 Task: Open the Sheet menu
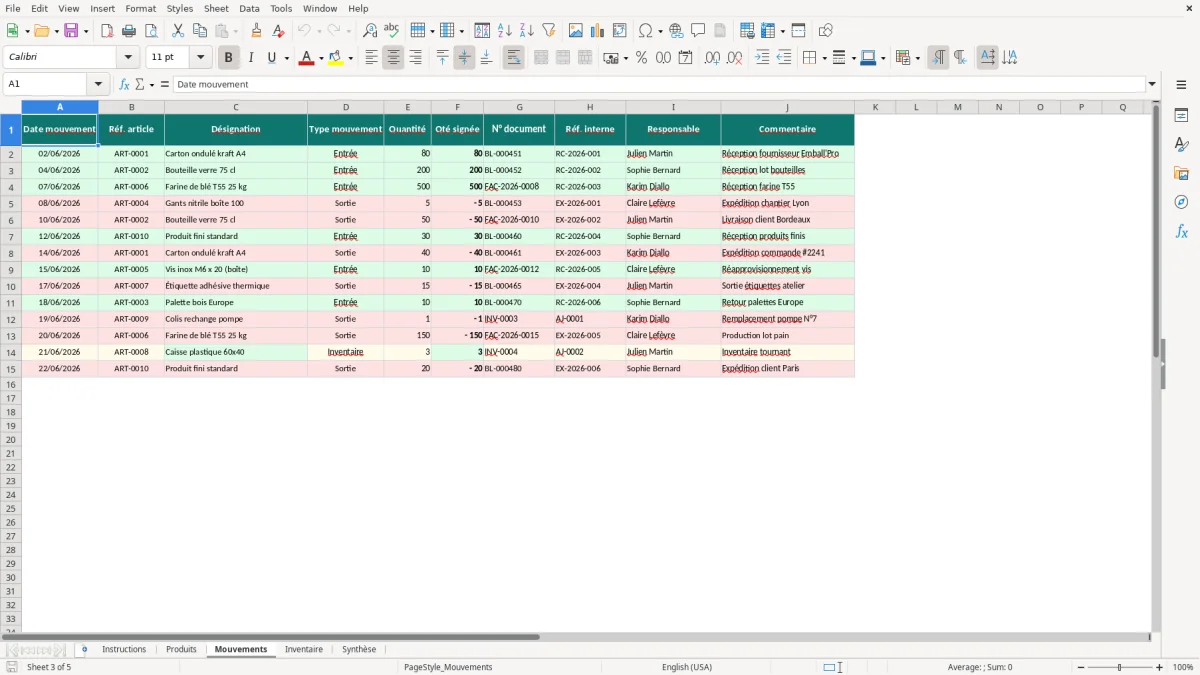pos(216,8)
